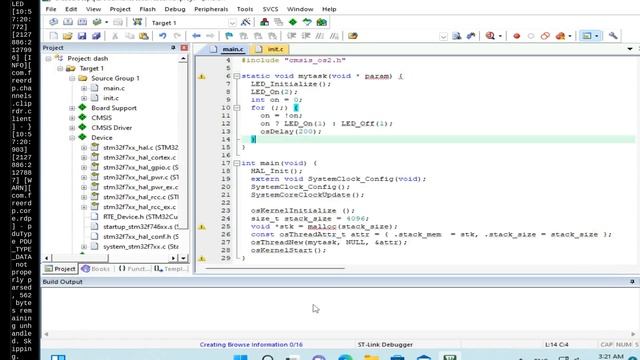
Task: Open Find in Files icon
Action: 353,36
